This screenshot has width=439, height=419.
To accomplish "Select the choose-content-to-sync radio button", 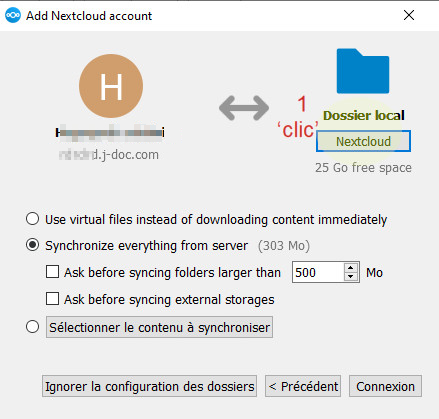I will click(32, 327).
